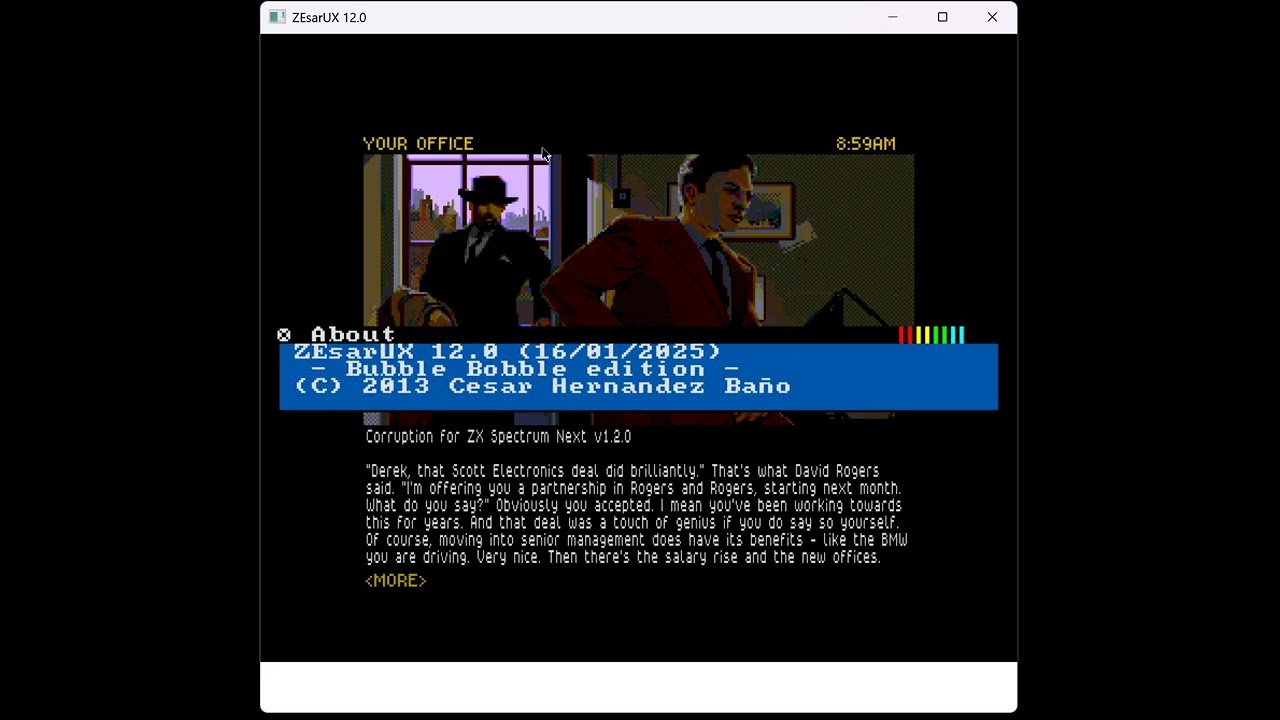Click the 8:59AM game clock

point(866,144)
